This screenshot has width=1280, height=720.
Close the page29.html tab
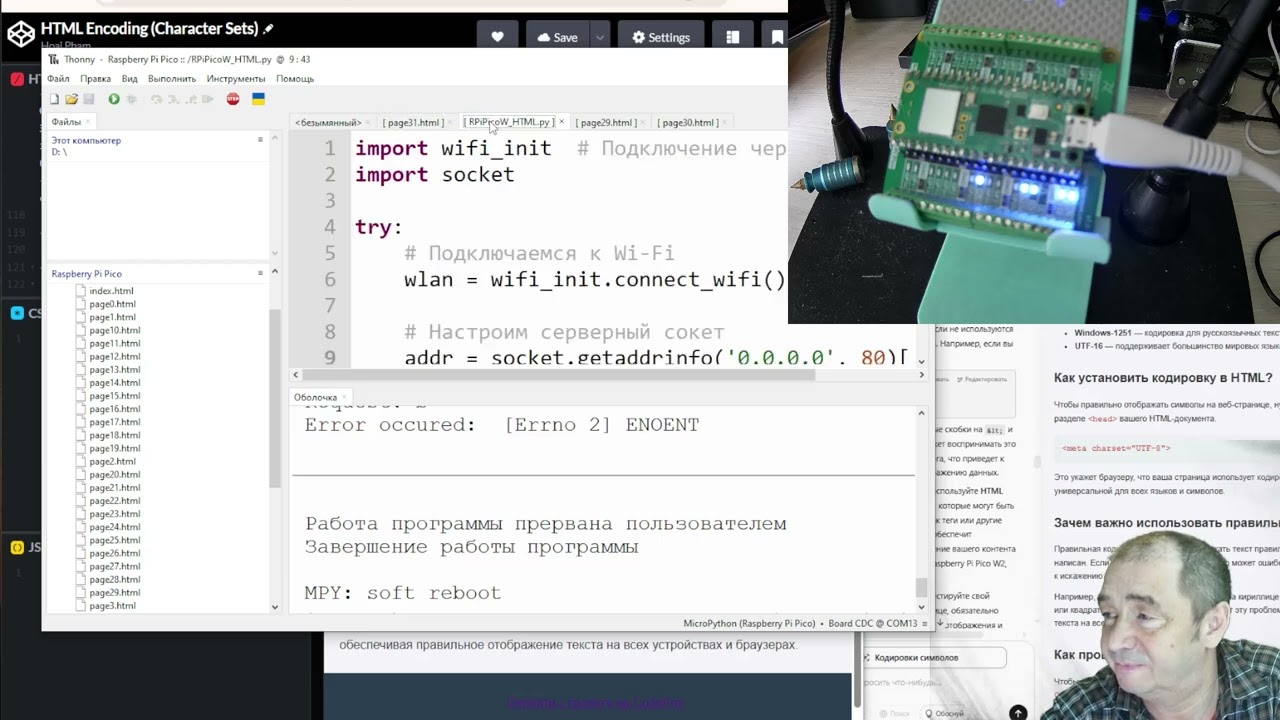click(641, 122)
